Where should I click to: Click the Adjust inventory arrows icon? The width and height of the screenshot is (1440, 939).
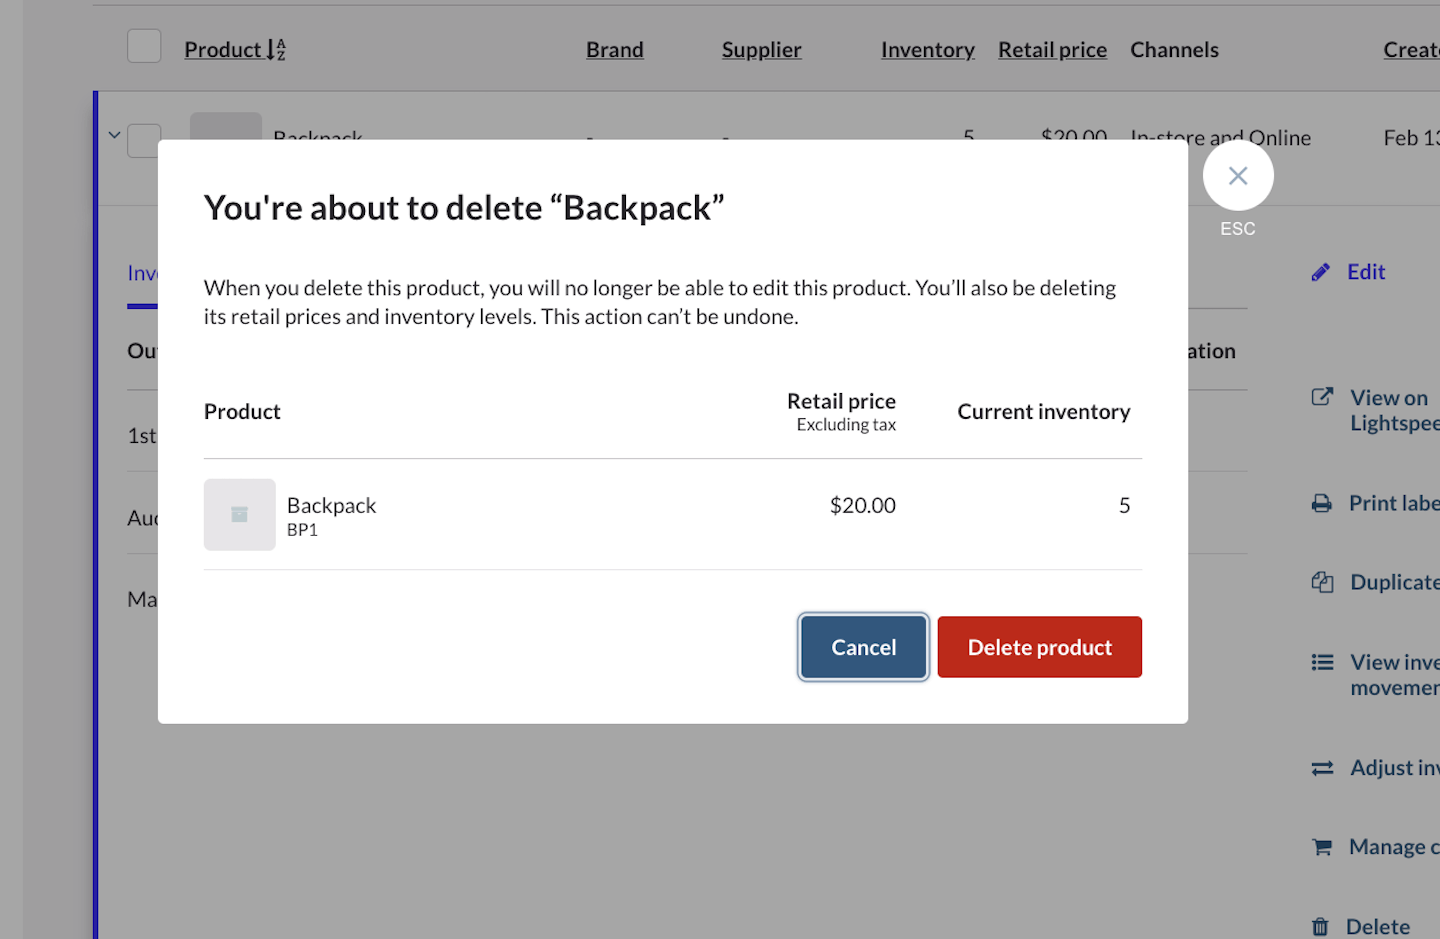tap(1322, 768)
